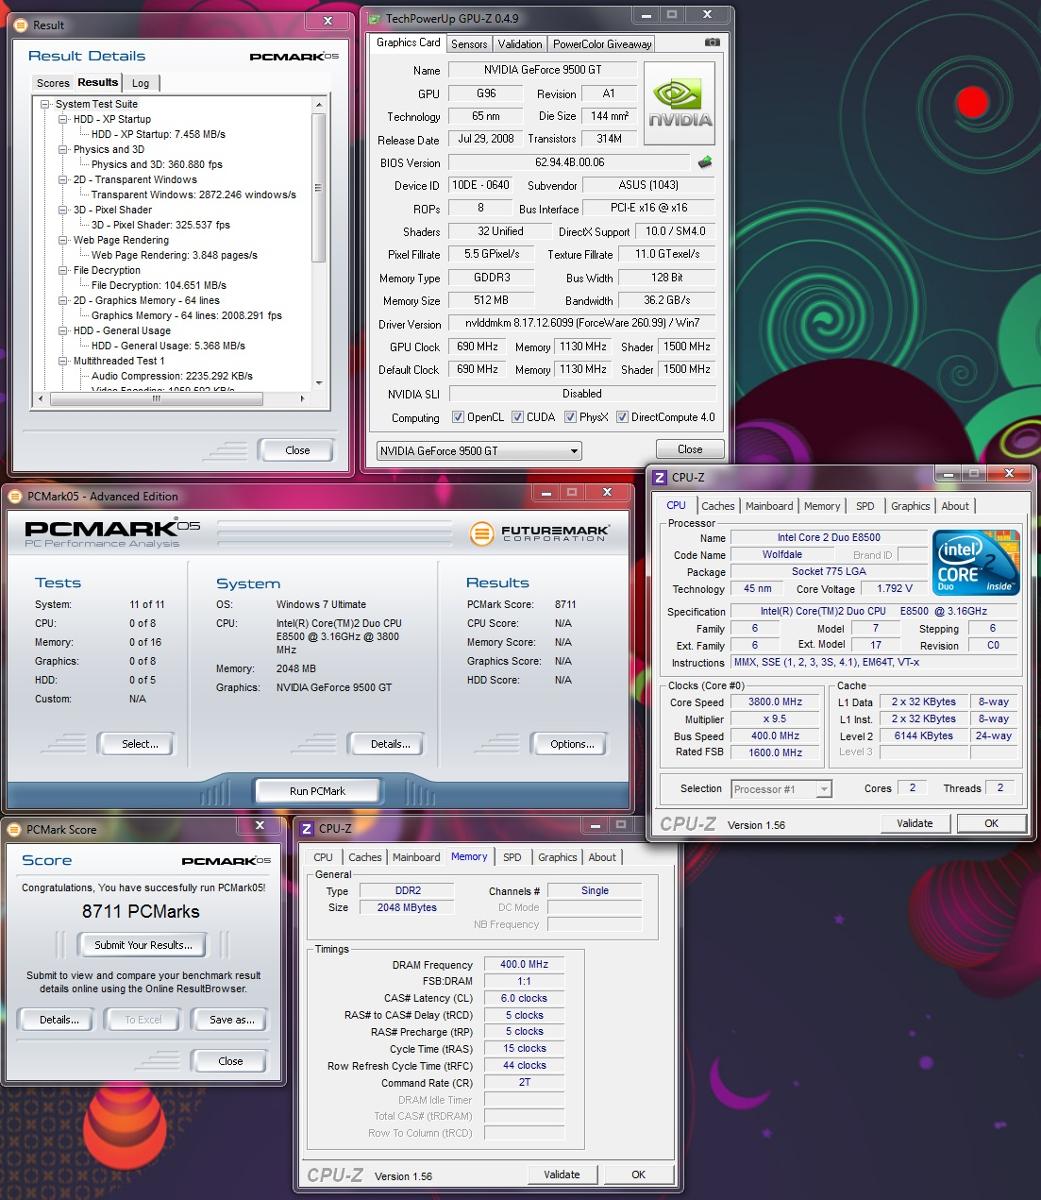Click the Options... button under Results
The height and width of the screenshot is (1200, 1041).
click(x=572, y=744)
